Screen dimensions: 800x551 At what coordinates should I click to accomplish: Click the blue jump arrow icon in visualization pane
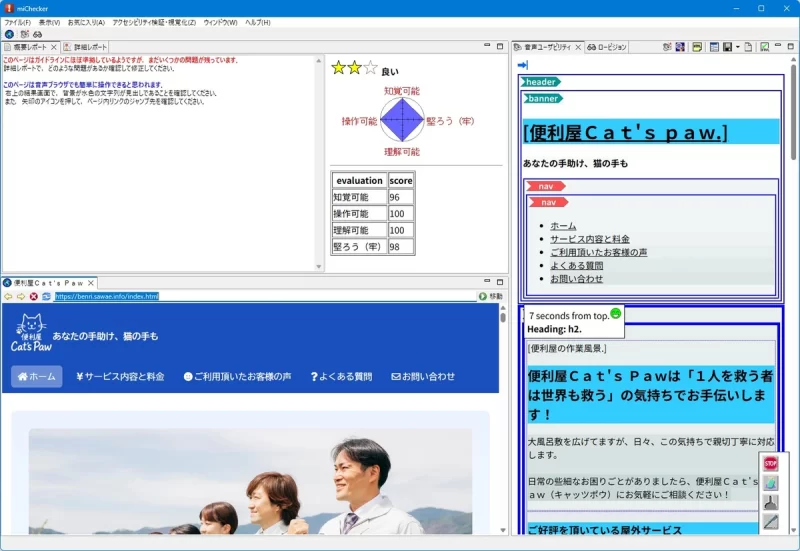tap(522, 65)
